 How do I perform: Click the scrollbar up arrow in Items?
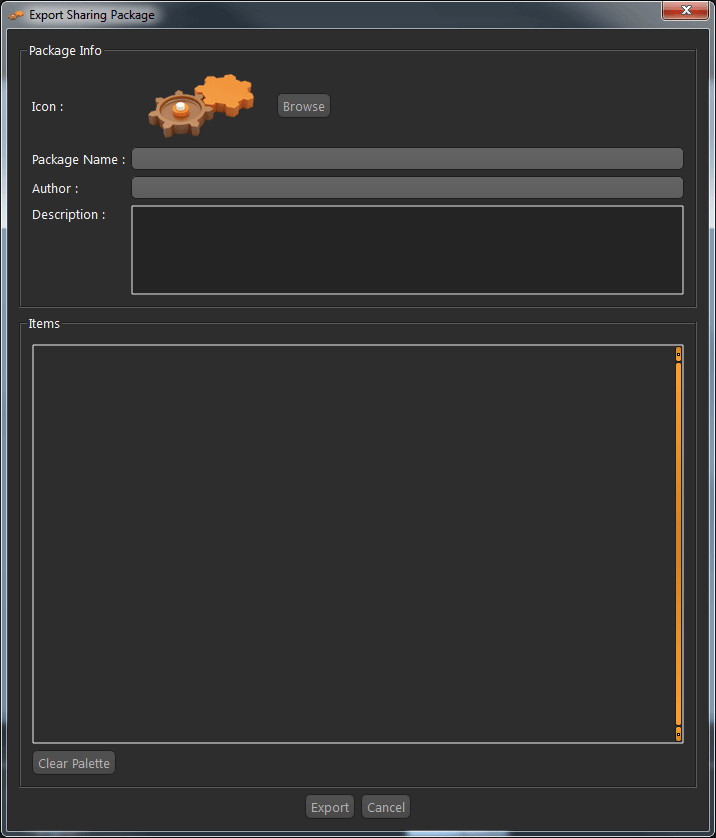(679, 354)
